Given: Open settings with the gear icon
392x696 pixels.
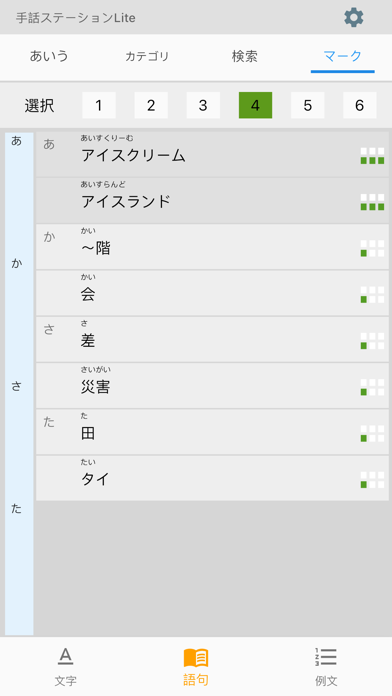Looking at the screenshot, I should pos(353,17).
